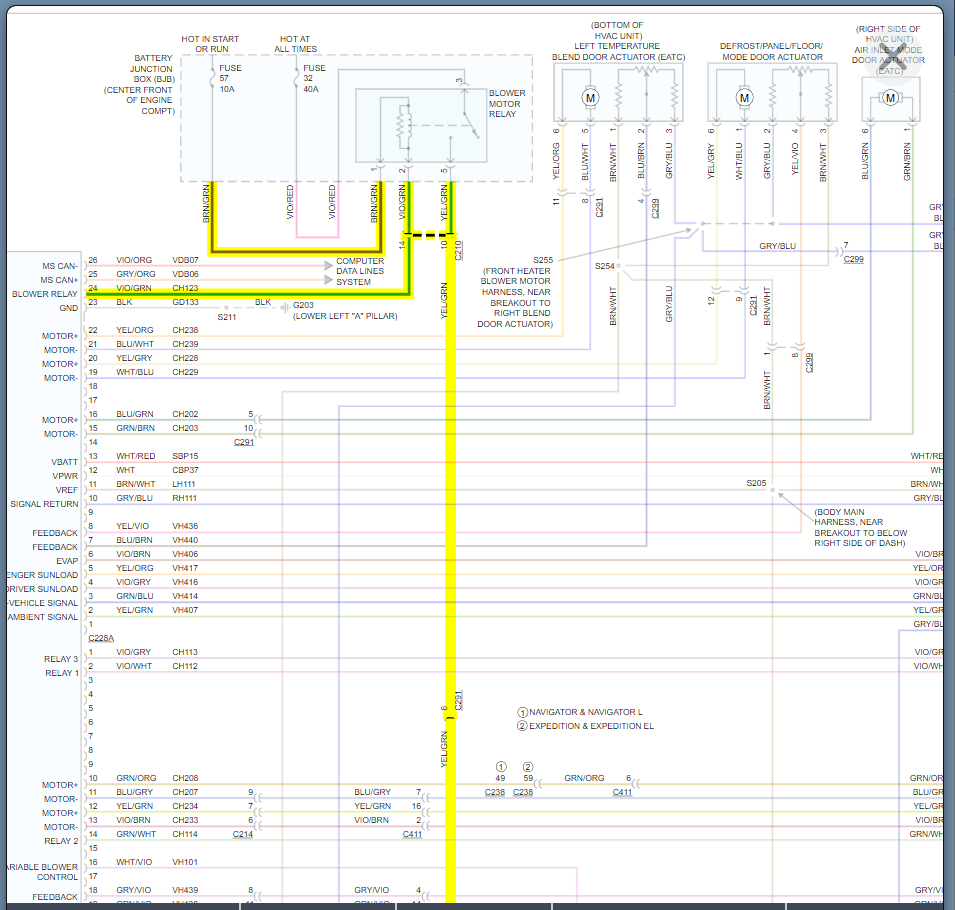Select the S254 splice label
The image size is (955, 910).
point(604,266)
